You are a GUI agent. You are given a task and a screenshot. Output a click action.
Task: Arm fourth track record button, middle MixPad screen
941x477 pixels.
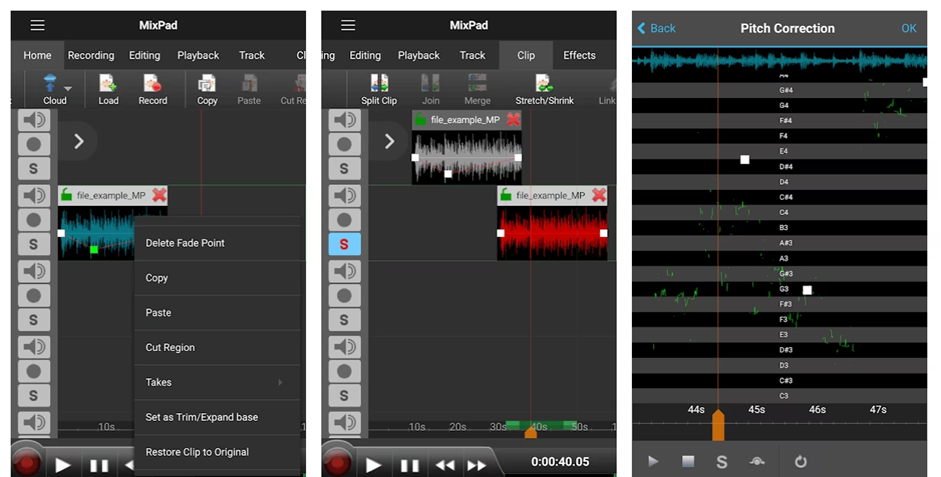pos(344,371)
